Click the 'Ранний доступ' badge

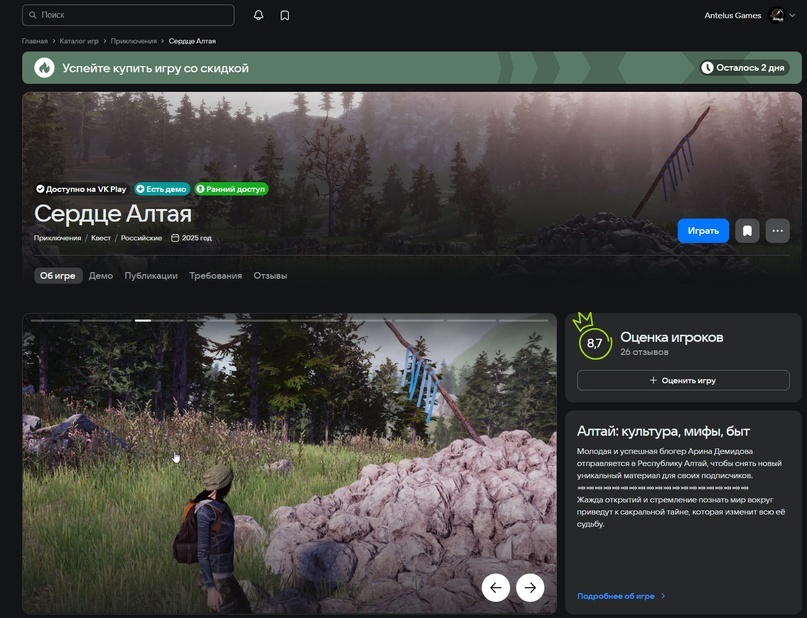click(231, 189)
